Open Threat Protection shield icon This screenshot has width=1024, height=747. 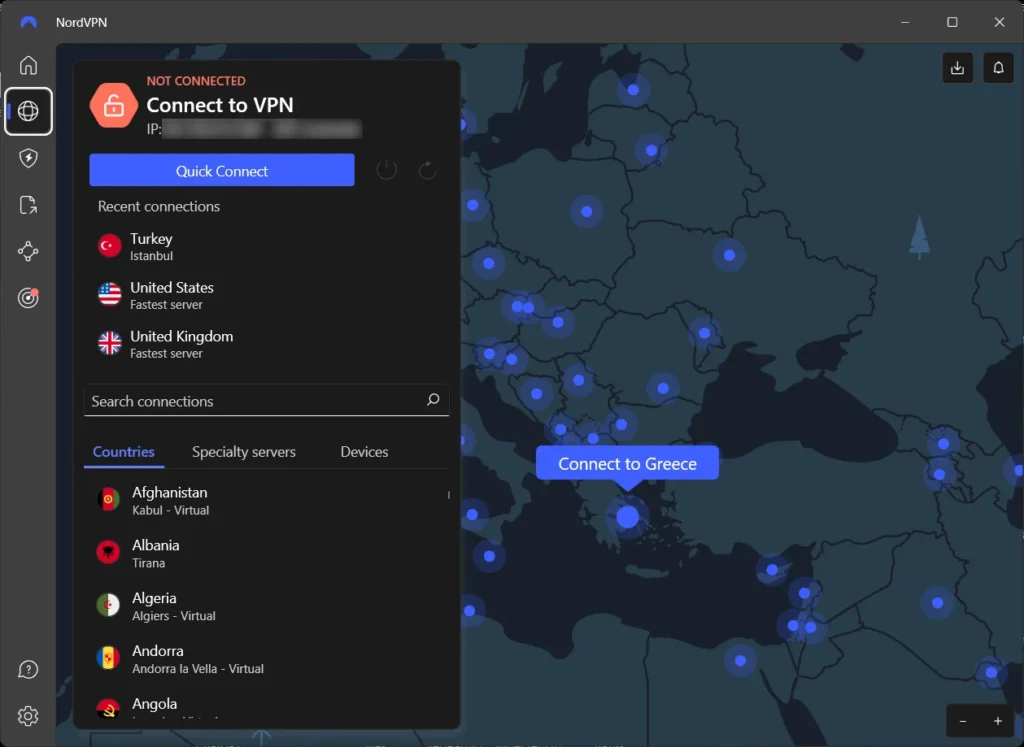[x=28, y=158]
